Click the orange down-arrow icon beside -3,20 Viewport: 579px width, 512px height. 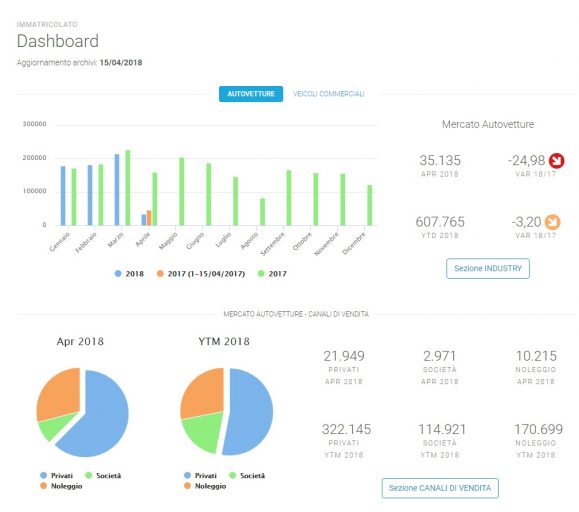552,222
